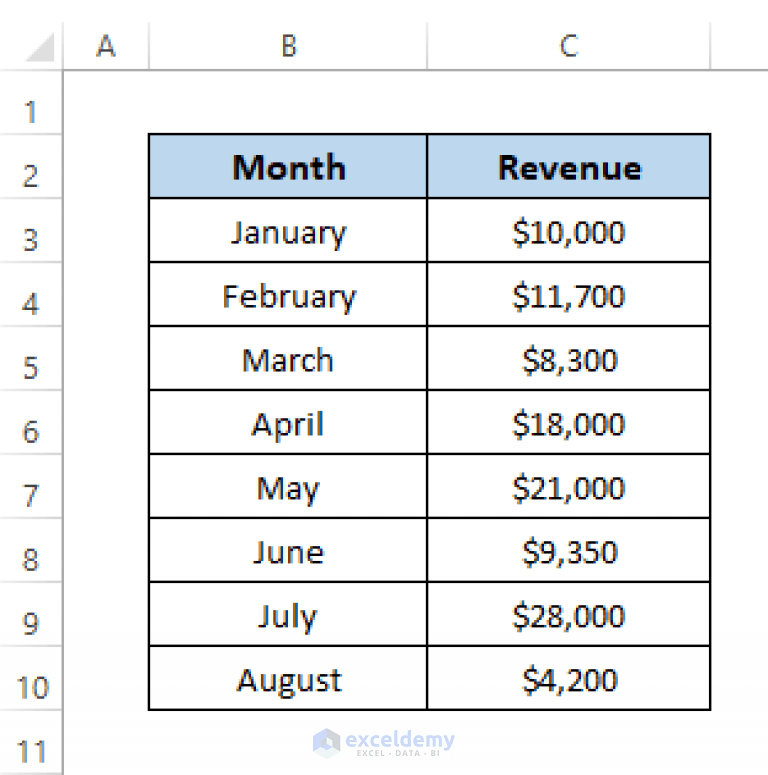
Task: Select column C header
Action: 569,46
